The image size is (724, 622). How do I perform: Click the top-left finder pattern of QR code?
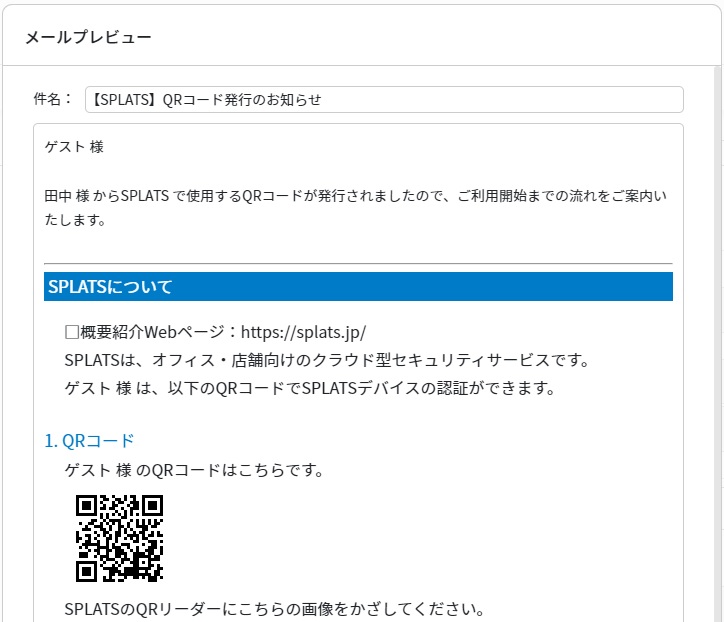coord(86,506)
